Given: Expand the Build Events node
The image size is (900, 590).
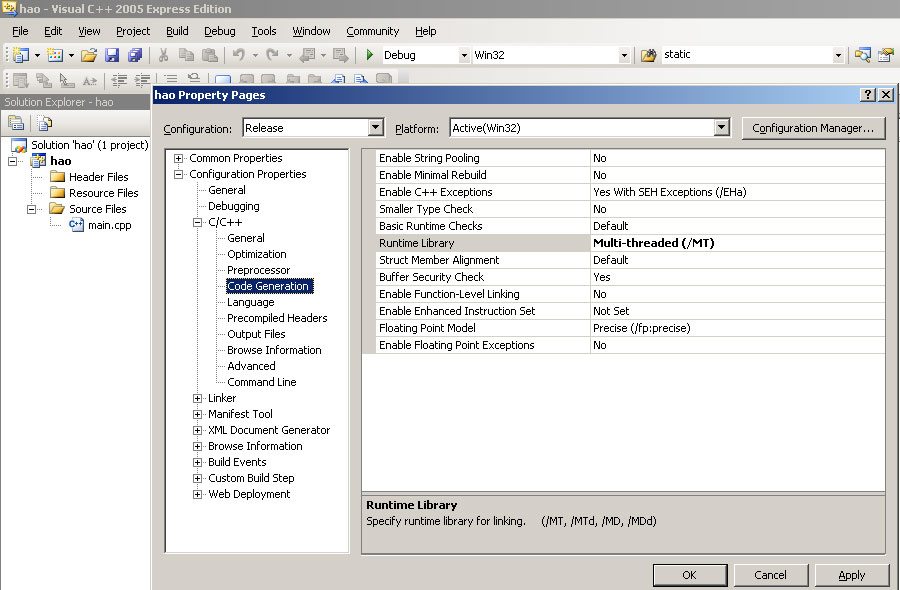Looking at the screenshot, I should (x=197, y=463).
